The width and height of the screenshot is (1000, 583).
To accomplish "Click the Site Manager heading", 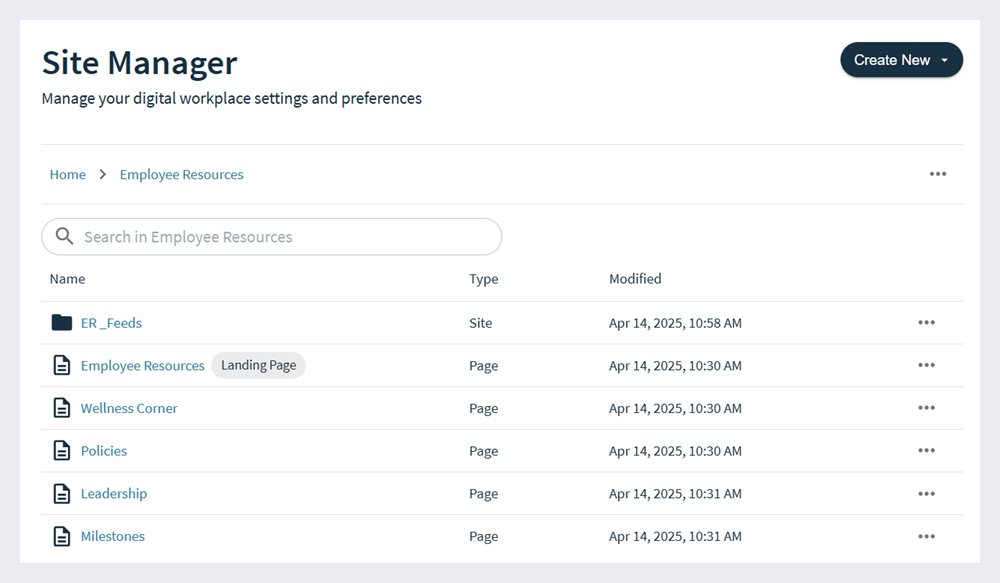I will (x=140, y=63).
